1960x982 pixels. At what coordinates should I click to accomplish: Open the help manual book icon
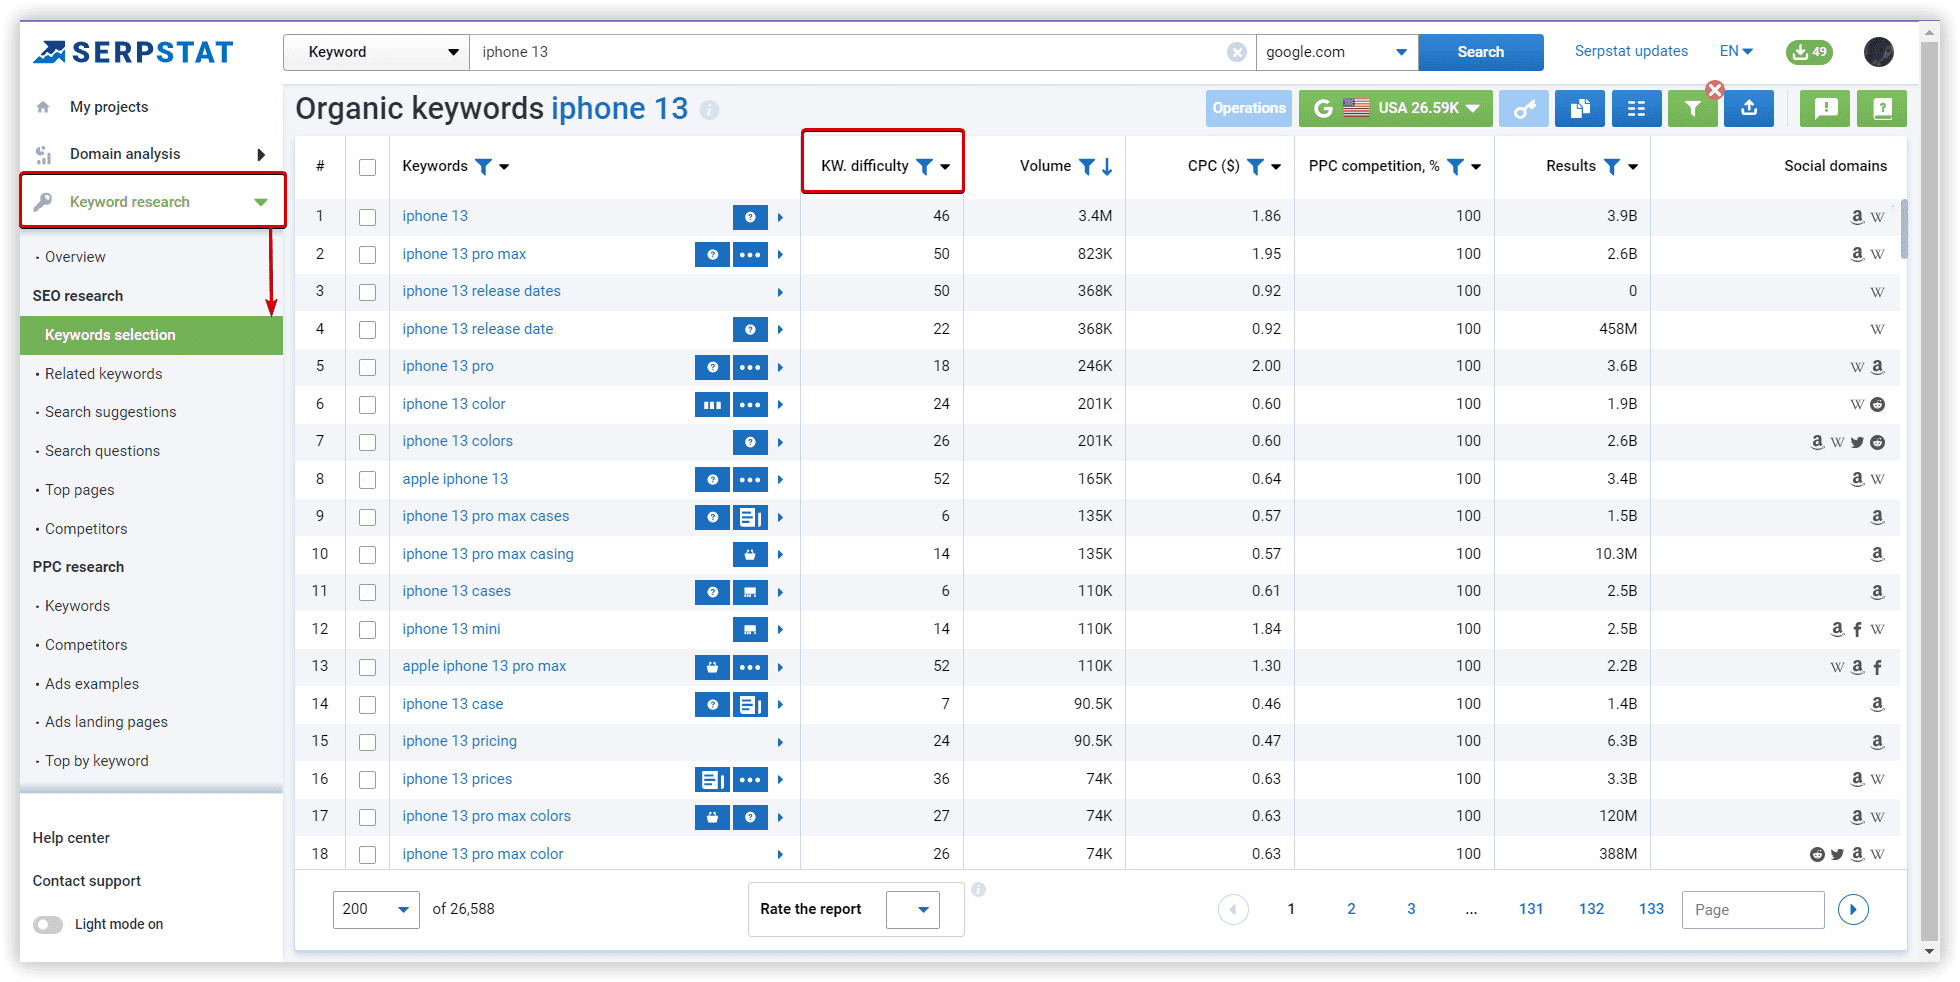[x=1882, y=108]
